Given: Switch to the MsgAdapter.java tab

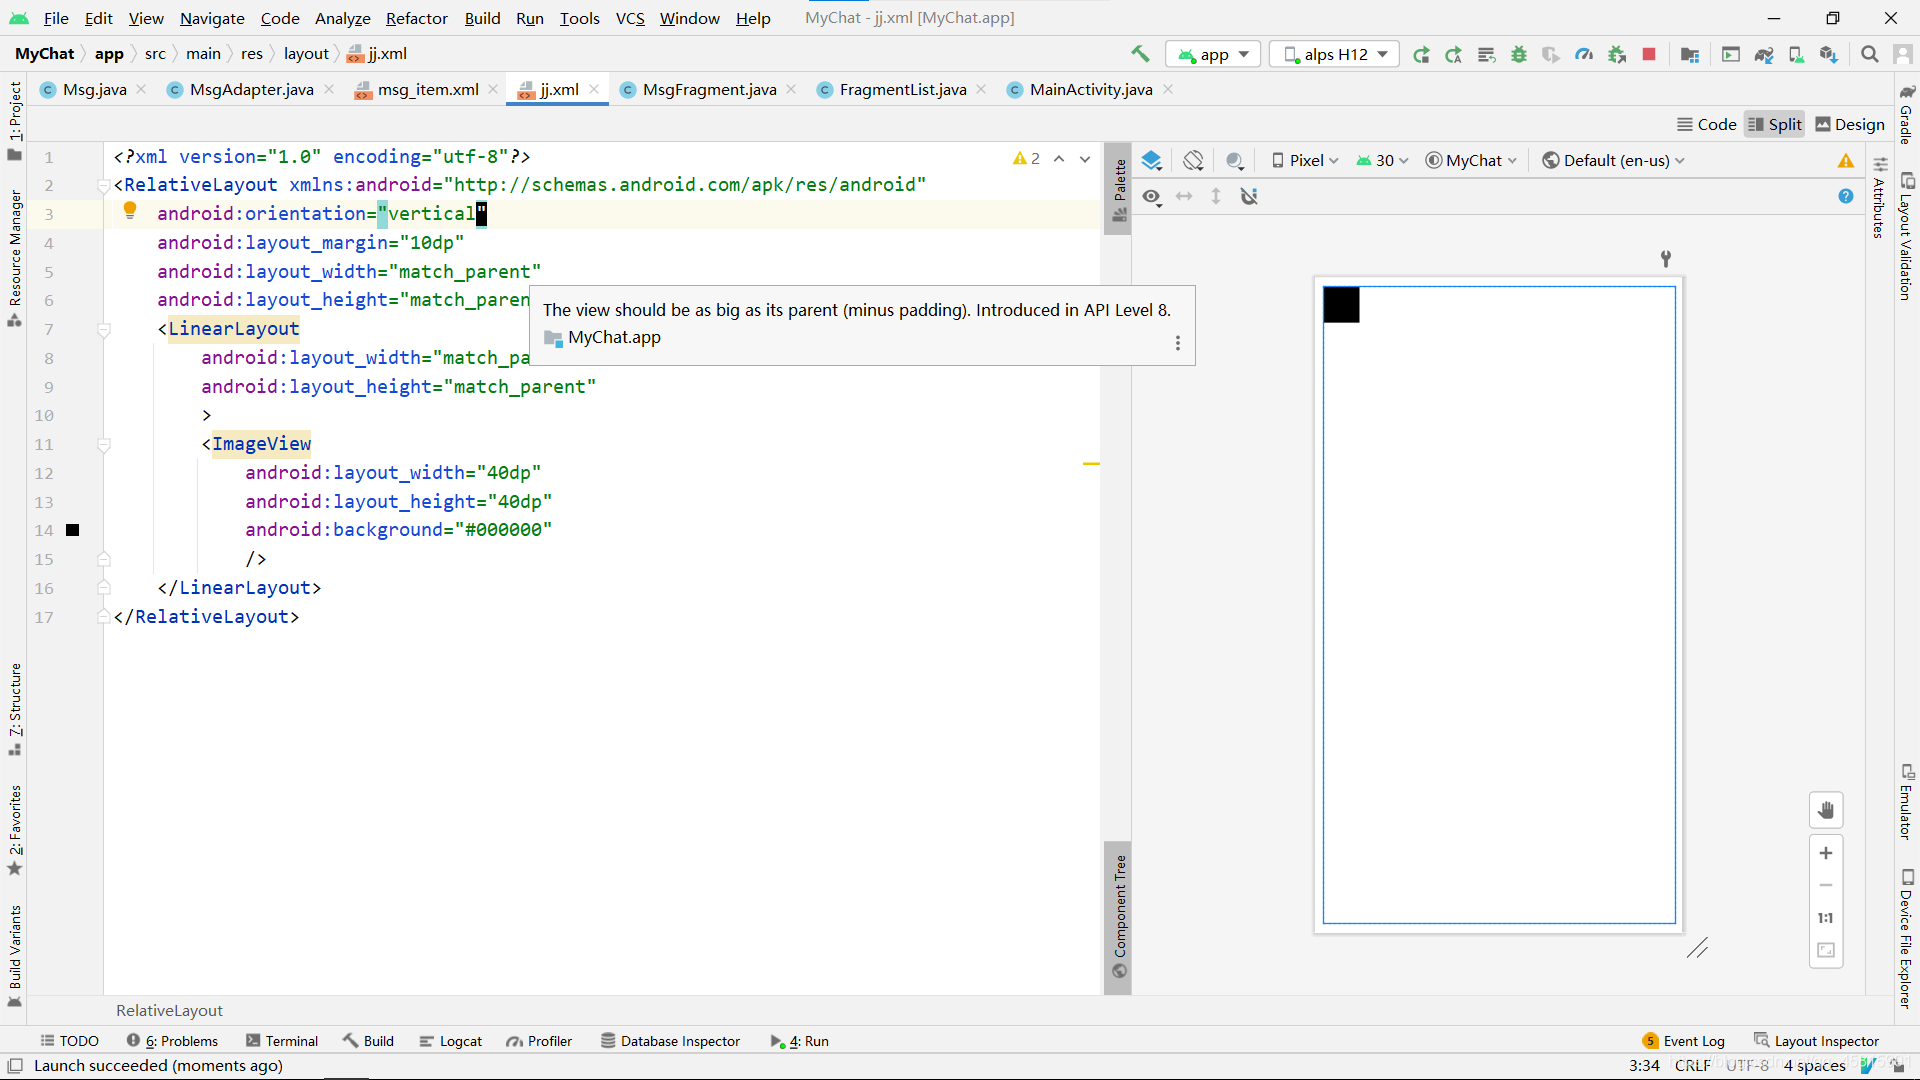Looking at the screenshot, I should pos(251,89).
